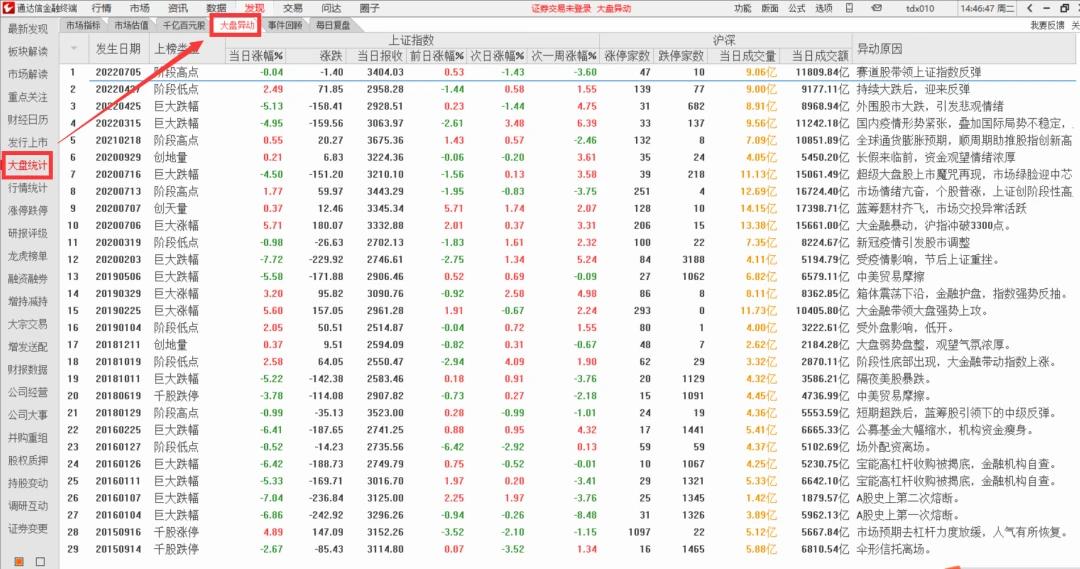Select 融资融券 in the sidebar

pyautogui.click(x=28, y=279)
